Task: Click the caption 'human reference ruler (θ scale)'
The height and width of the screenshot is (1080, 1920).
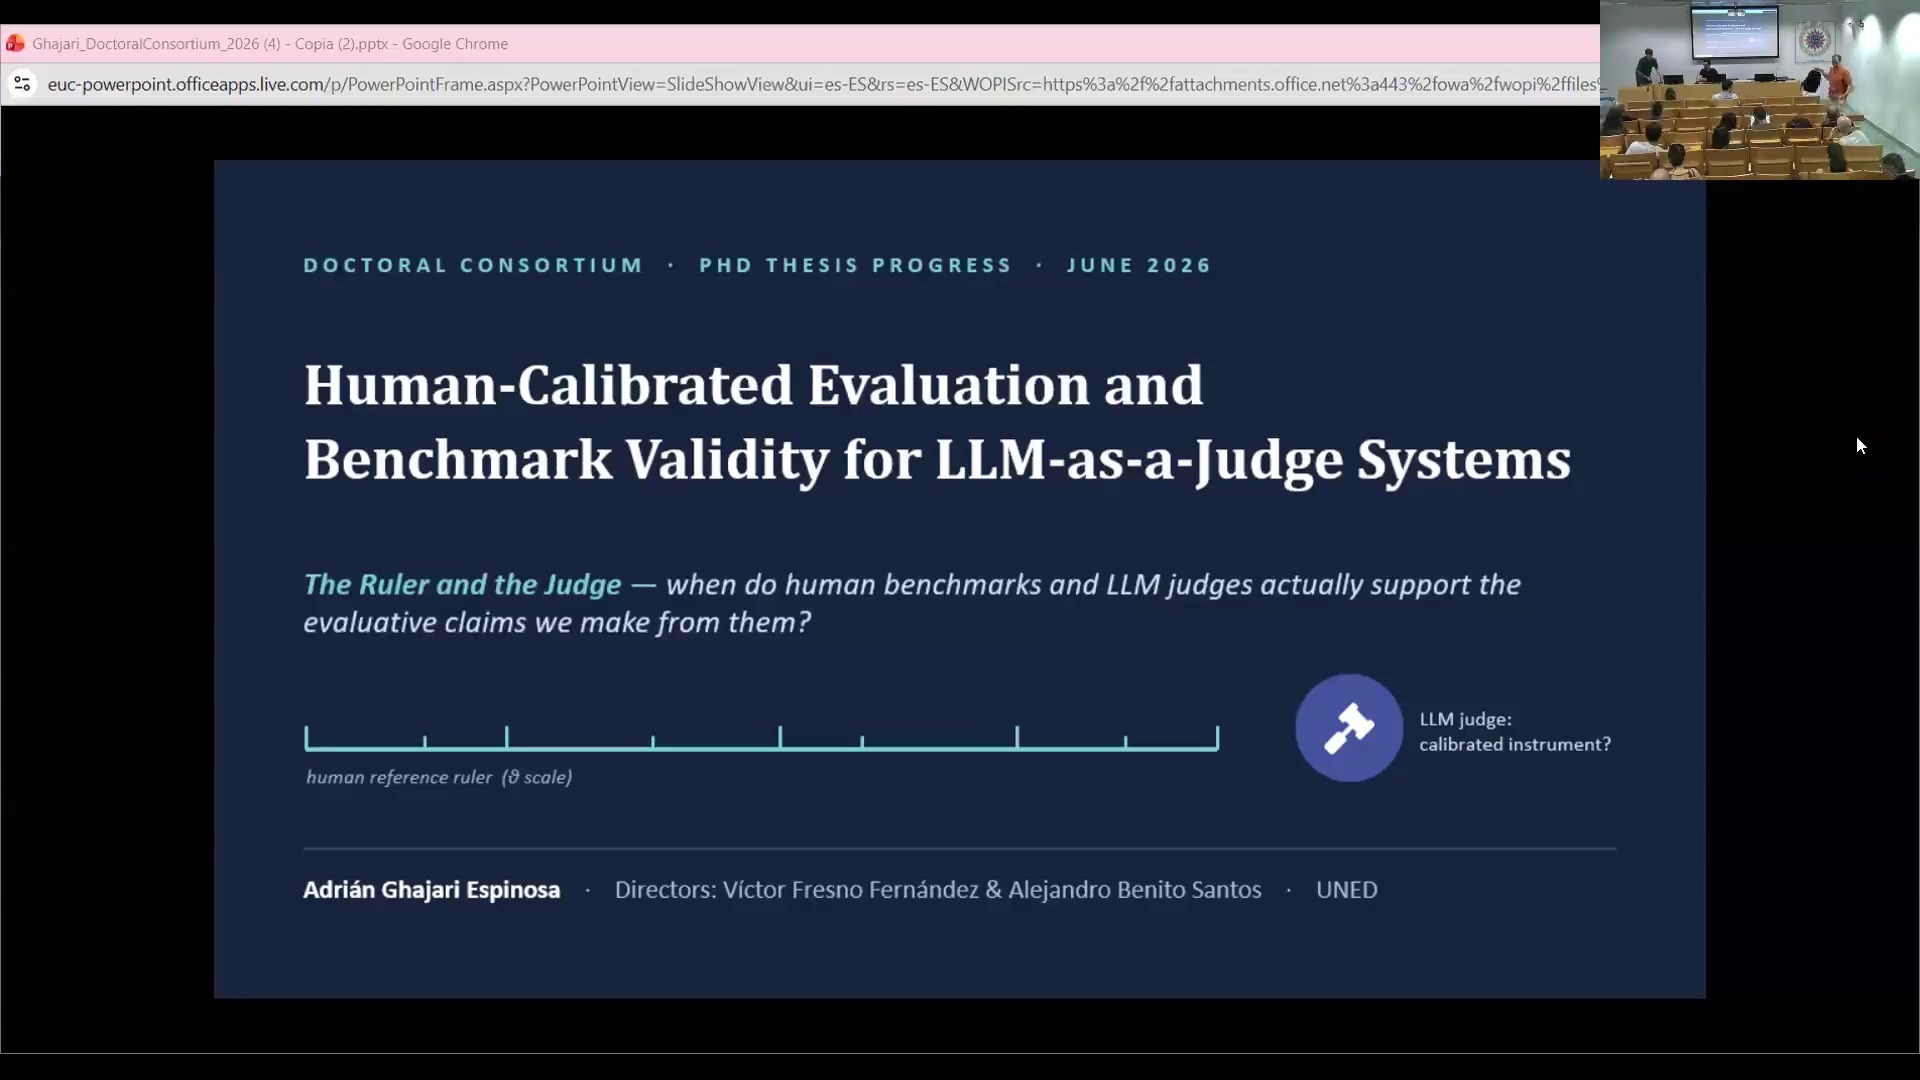Action: pos(439,777)
